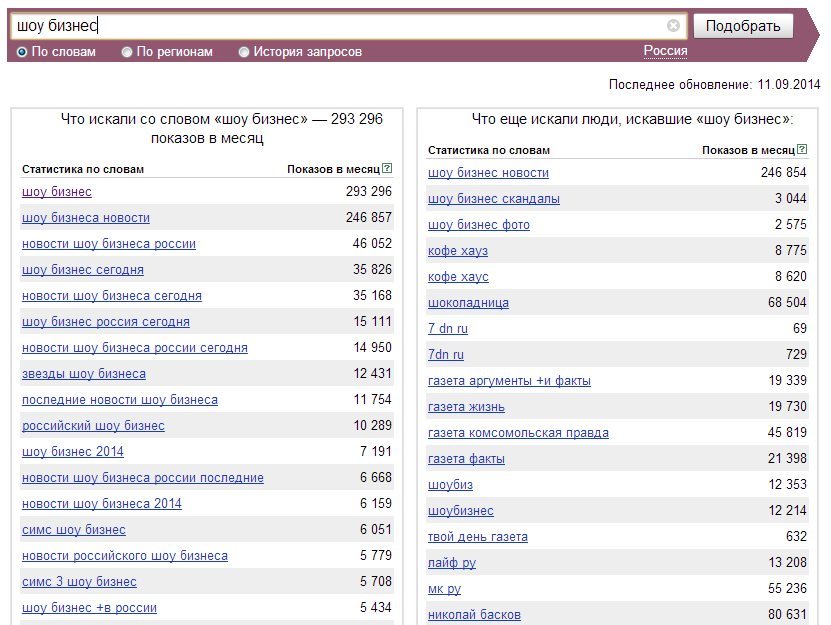Click the Последнее обновление: 11.09.2014 text
831x625 pixels.
[714, 84]
